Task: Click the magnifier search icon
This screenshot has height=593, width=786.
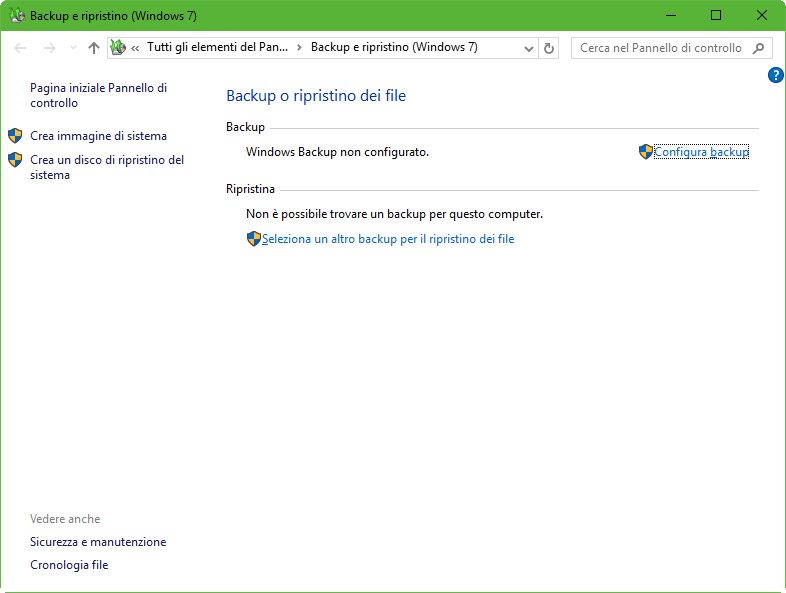Action: click(x=759, y=48)
